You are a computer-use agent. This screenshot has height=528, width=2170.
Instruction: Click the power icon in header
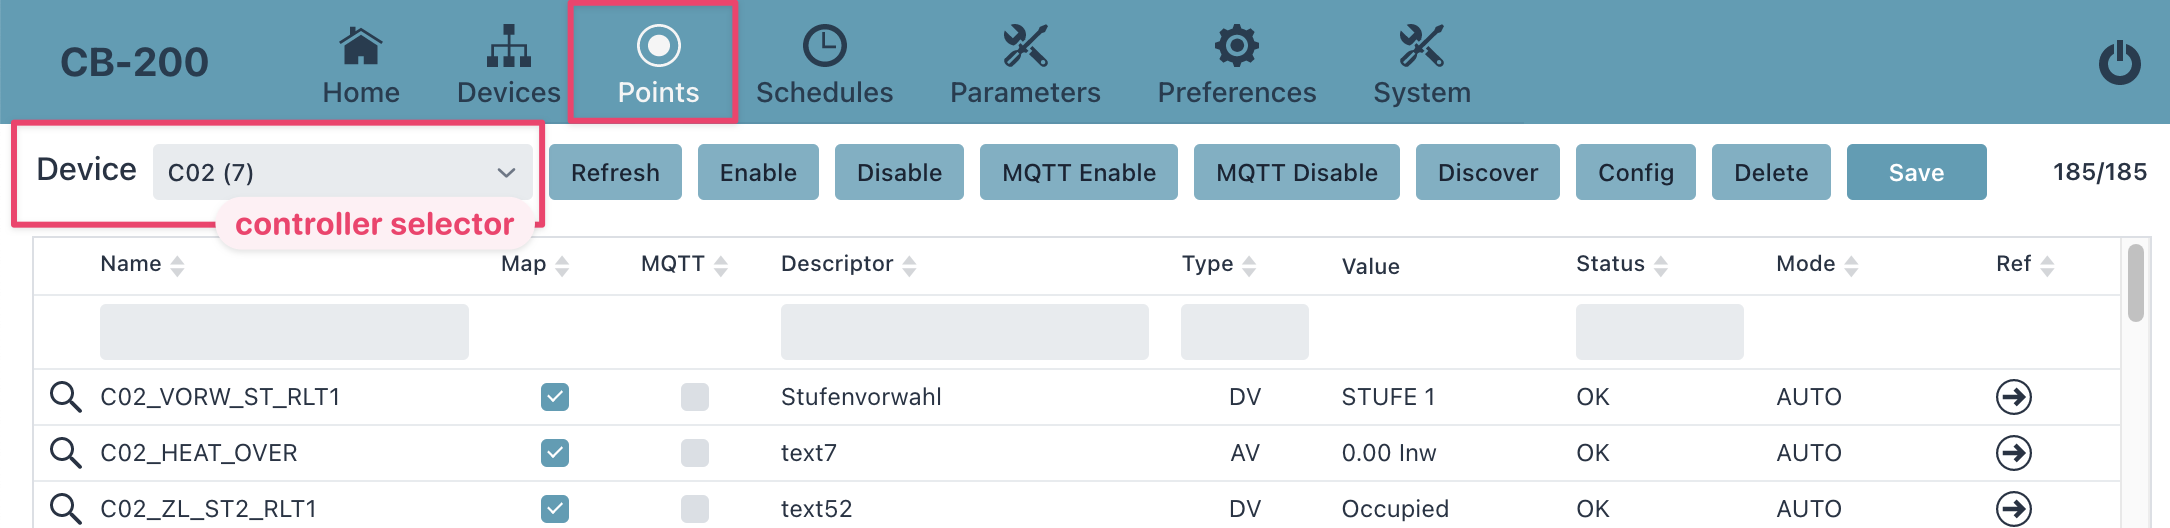(x=2119, y=62)
